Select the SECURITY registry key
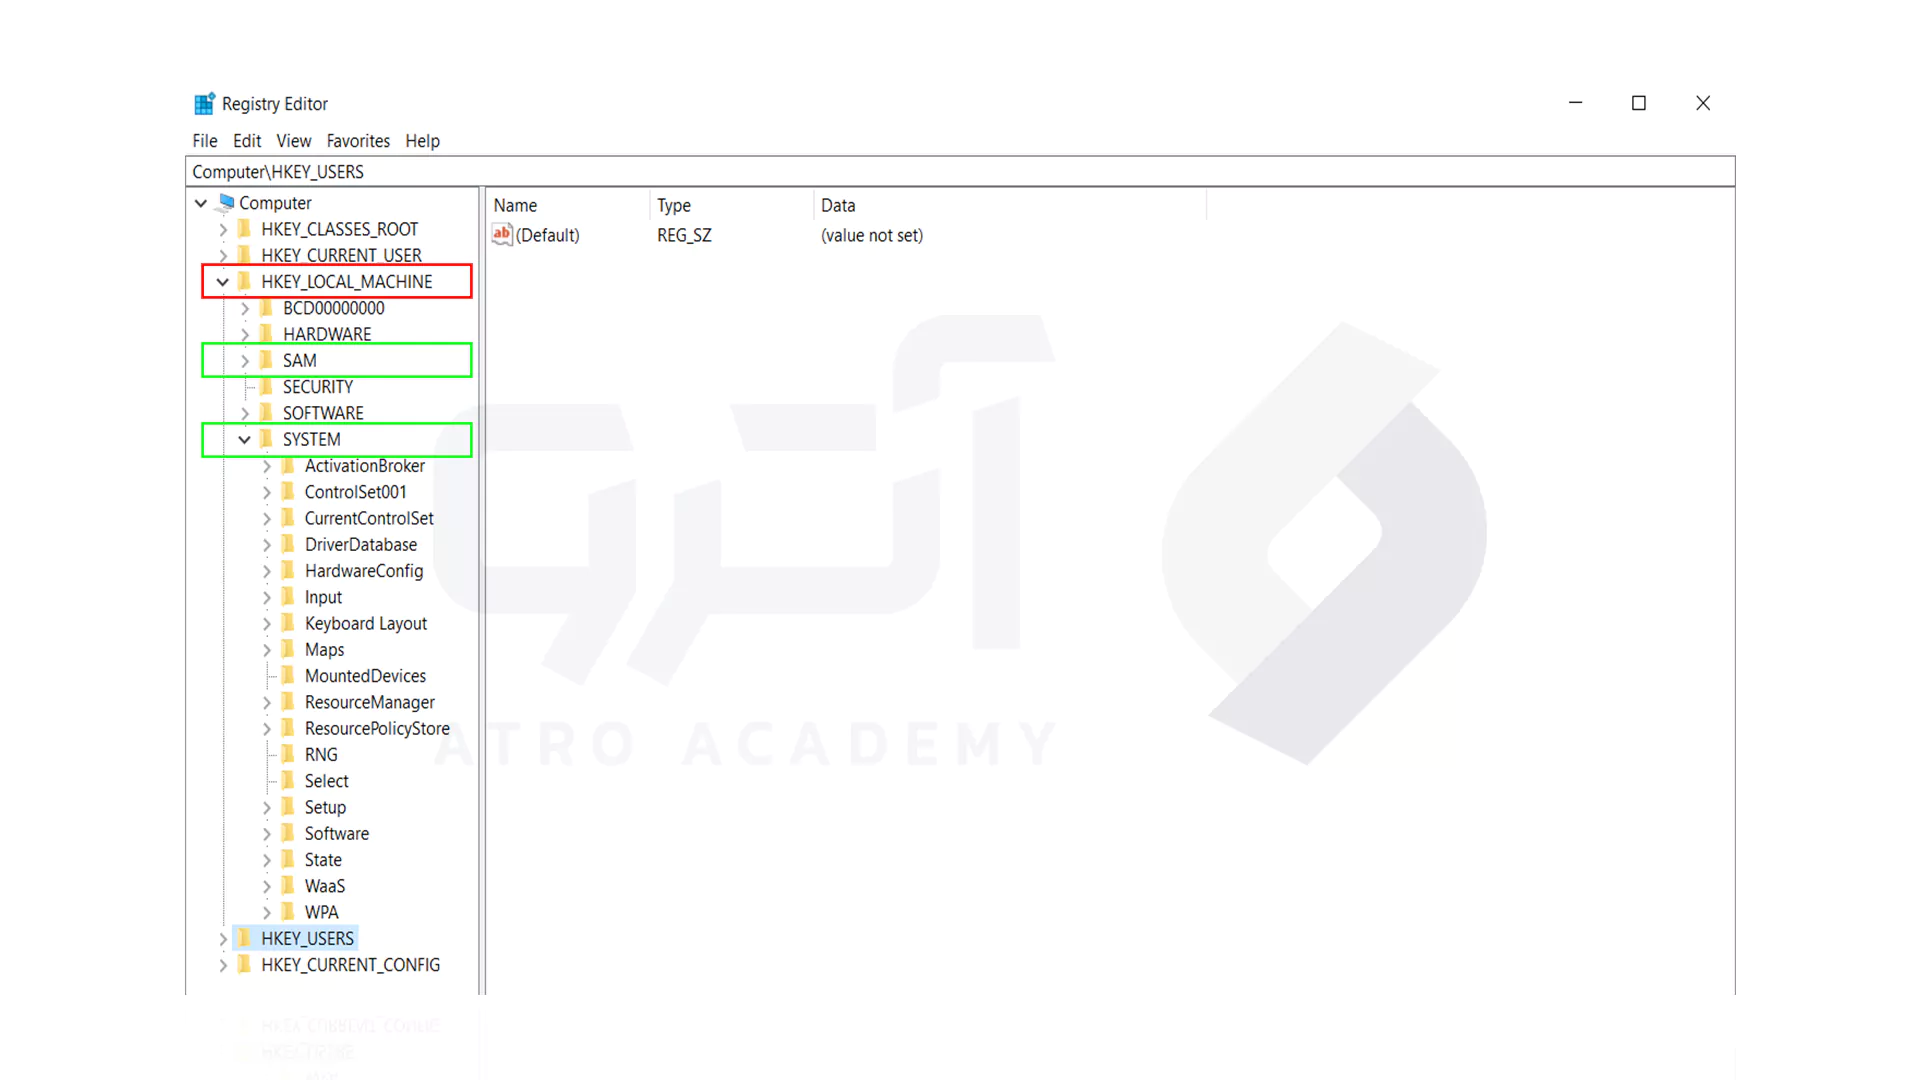 click(x=318, y=386)
